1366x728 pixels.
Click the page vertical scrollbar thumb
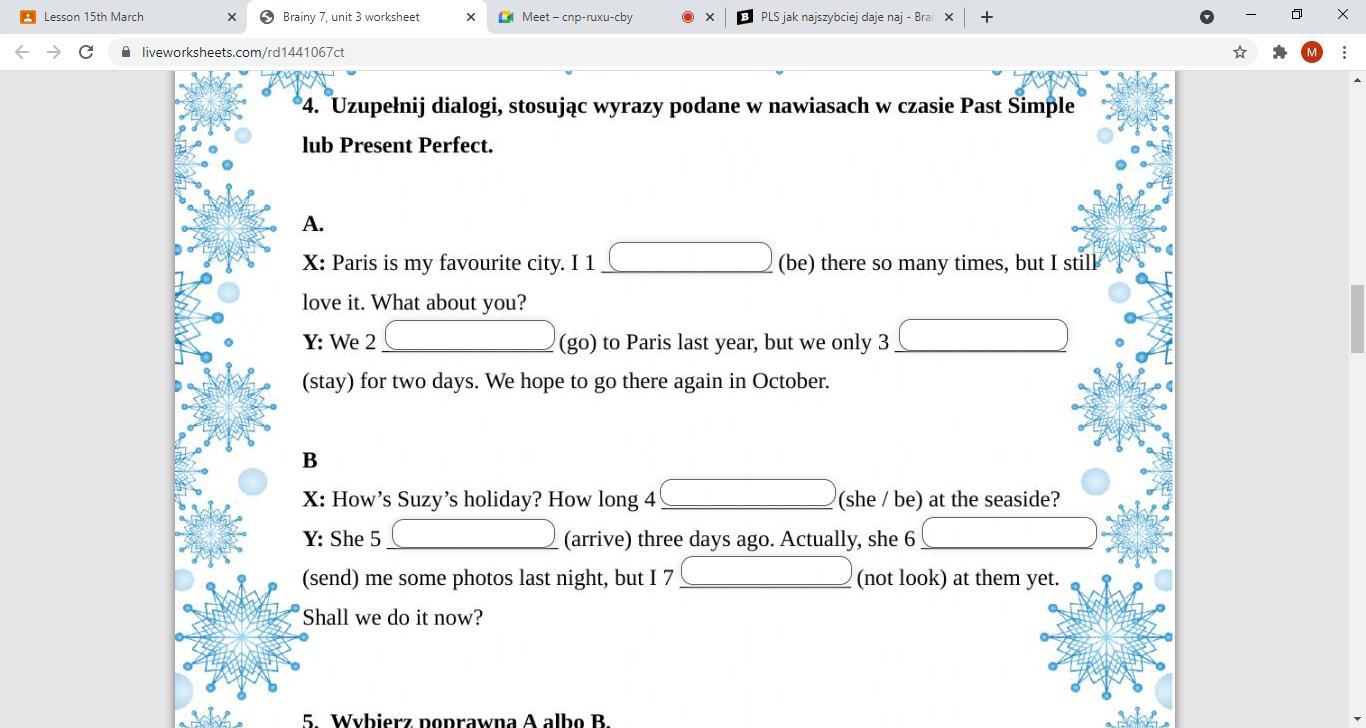point(1357,318)
